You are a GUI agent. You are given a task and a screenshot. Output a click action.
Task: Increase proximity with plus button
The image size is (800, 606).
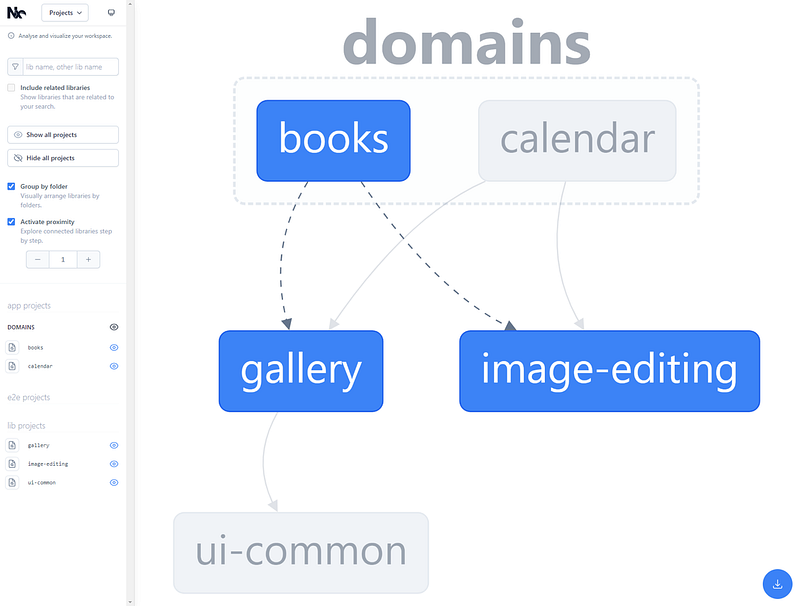(x=88, y=260)
